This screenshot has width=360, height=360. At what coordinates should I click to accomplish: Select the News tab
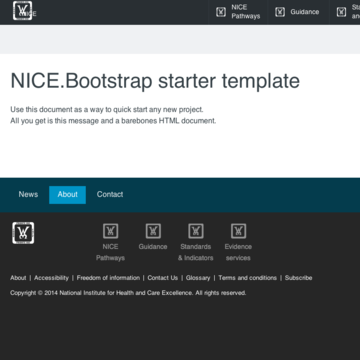point(28,194)
